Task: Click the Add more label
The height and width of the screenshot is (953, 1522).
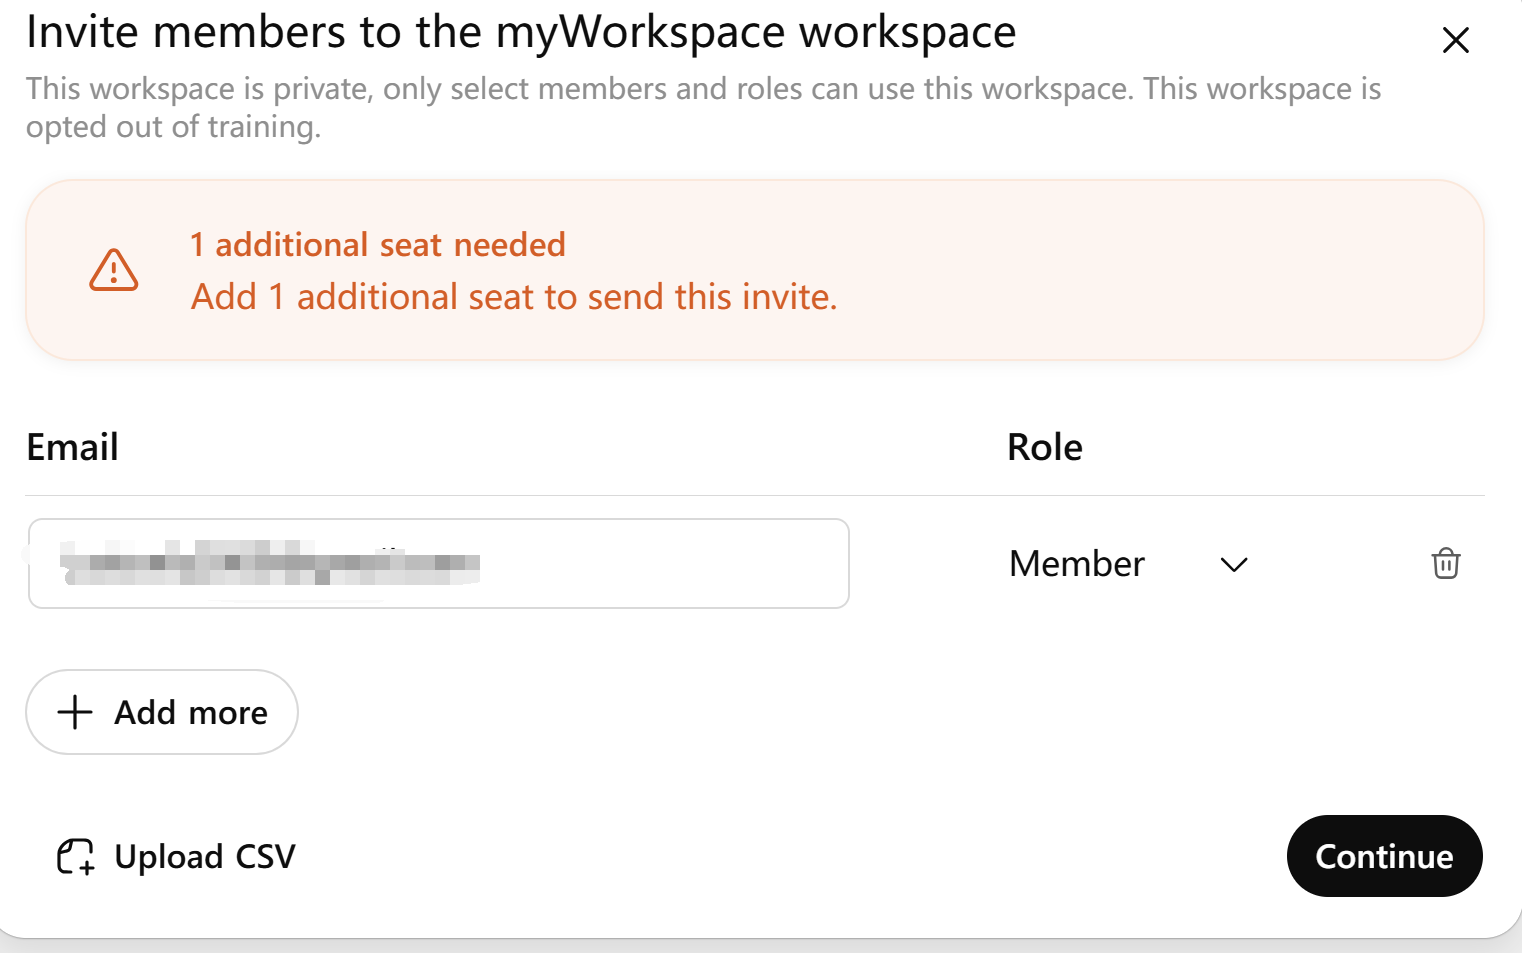Action: [191, 712]
